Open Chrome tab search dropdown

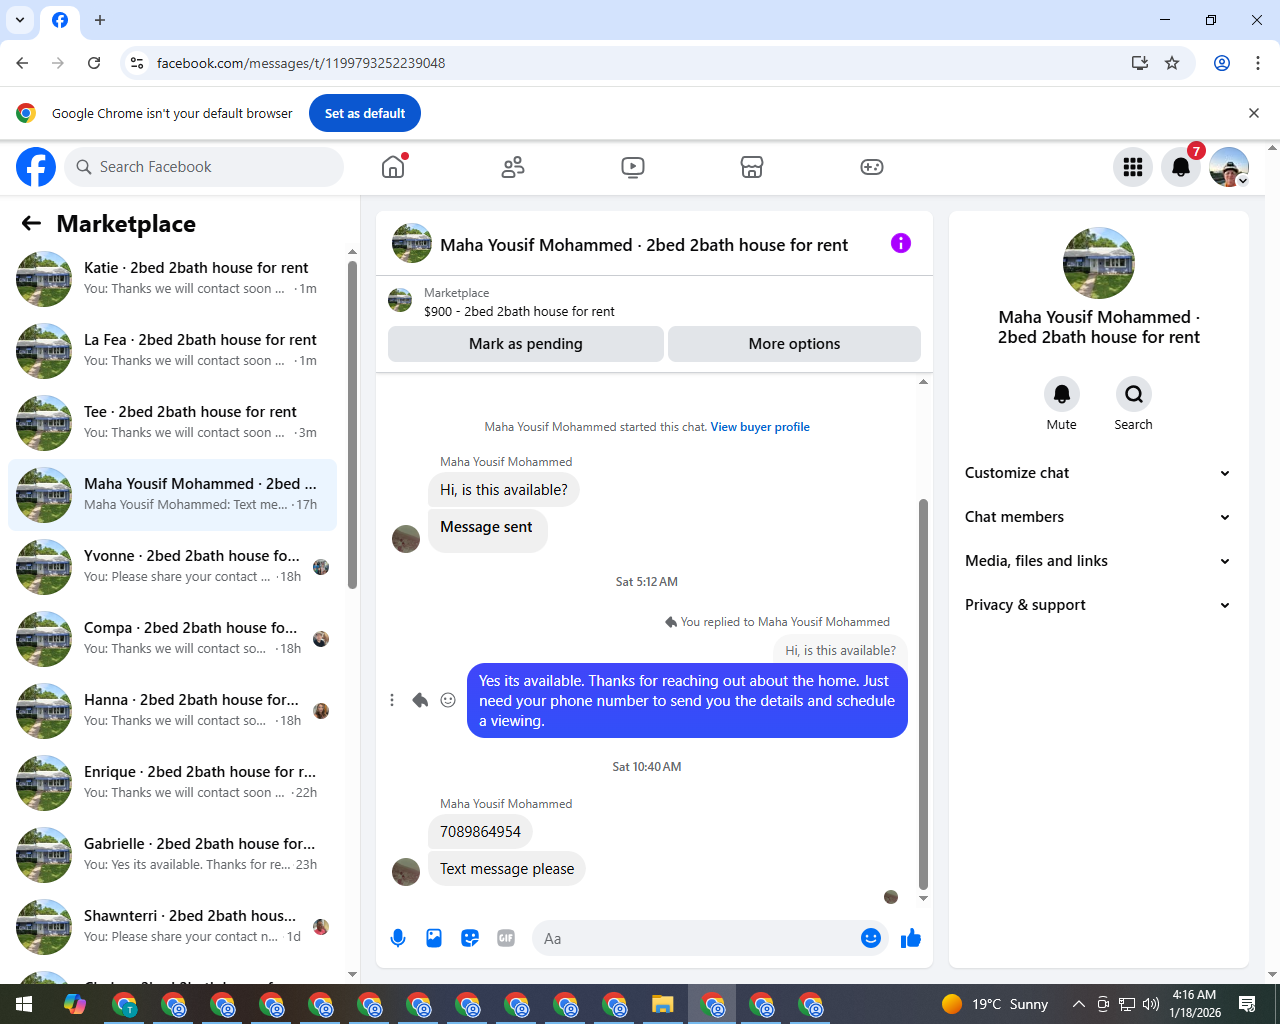pyautogui.click(x=20, y=20)
